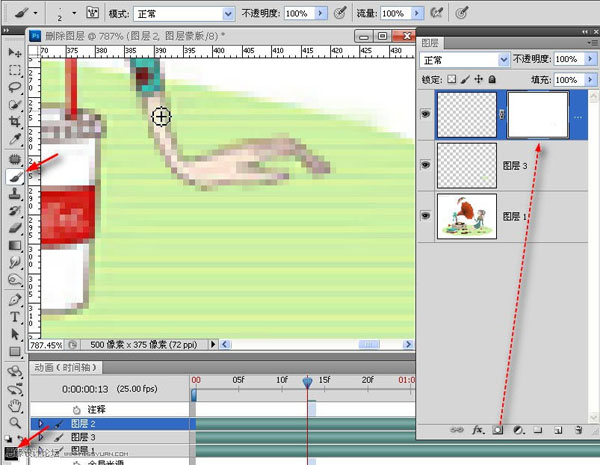Screen dimensions: 600x465
Task: Switch to the 图层 panel tab
Action: (x=431, y=43)
